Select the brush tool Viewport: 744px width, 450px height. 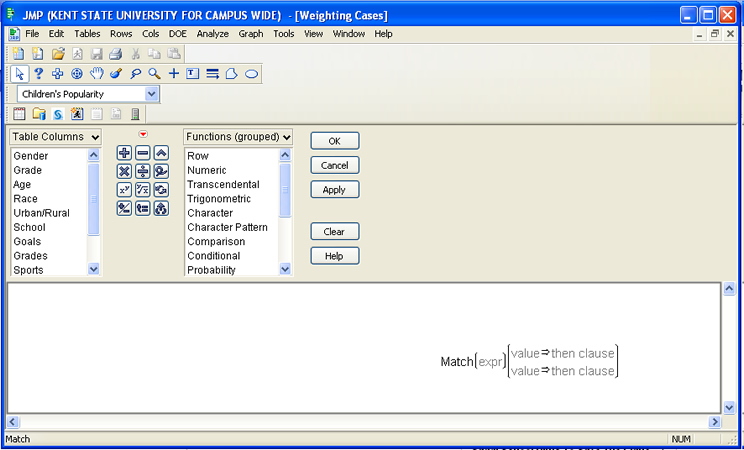[x=116, y=74]
